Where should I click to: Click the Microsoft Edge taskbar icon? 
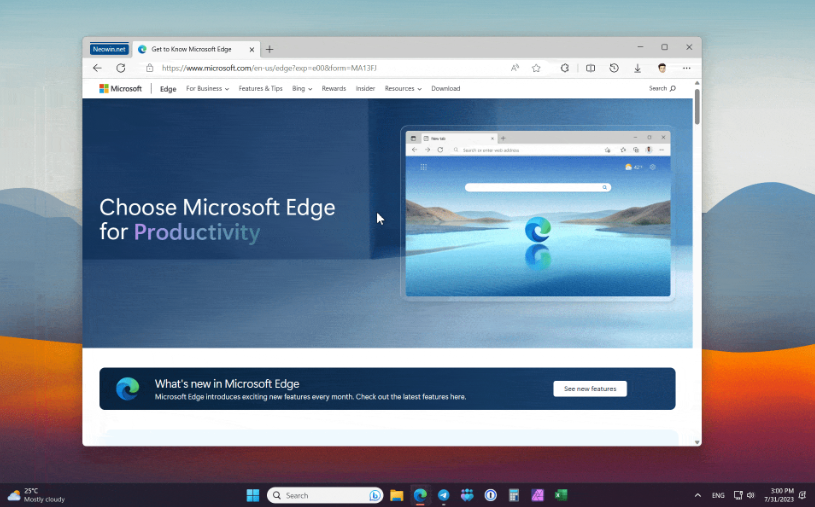point(420,495)
